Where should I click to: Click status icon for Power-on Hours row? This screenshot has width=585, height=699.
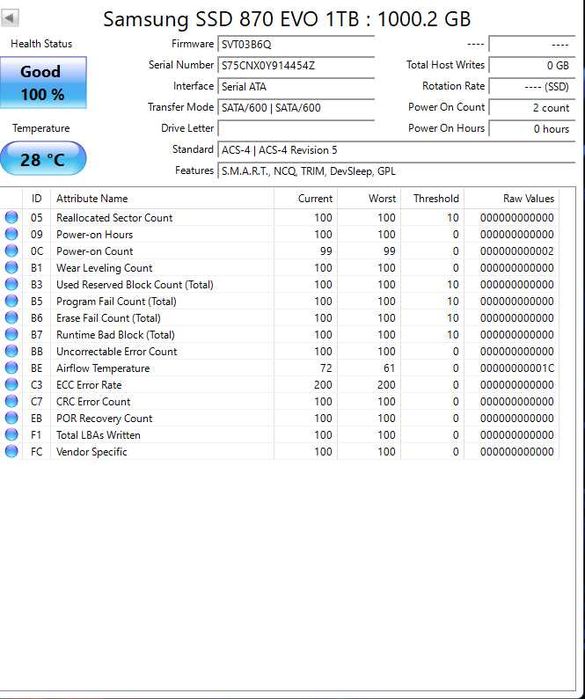click(11, 234)
